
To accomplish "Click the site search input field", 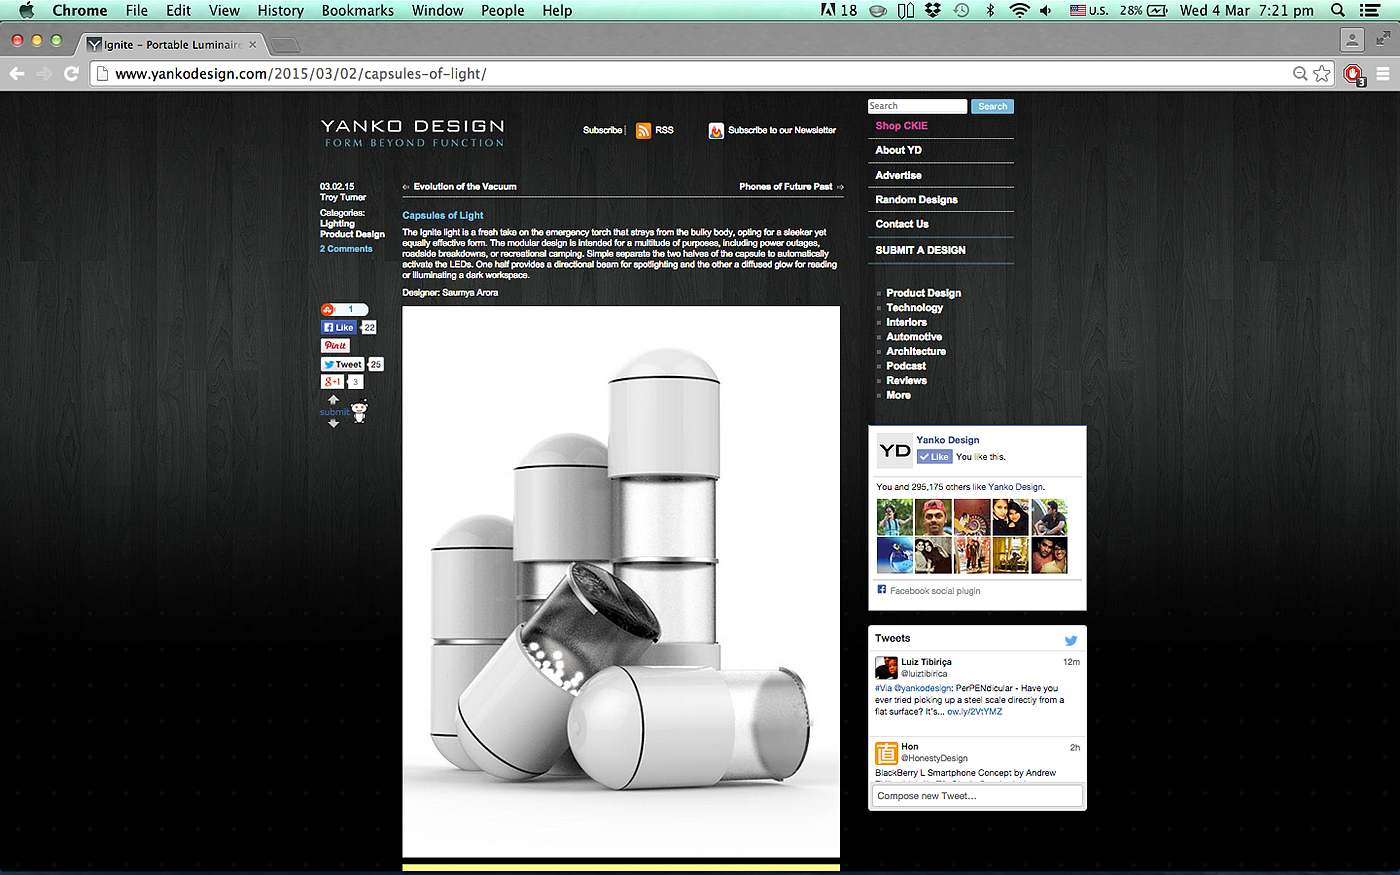I will click(x=917, y=106).
